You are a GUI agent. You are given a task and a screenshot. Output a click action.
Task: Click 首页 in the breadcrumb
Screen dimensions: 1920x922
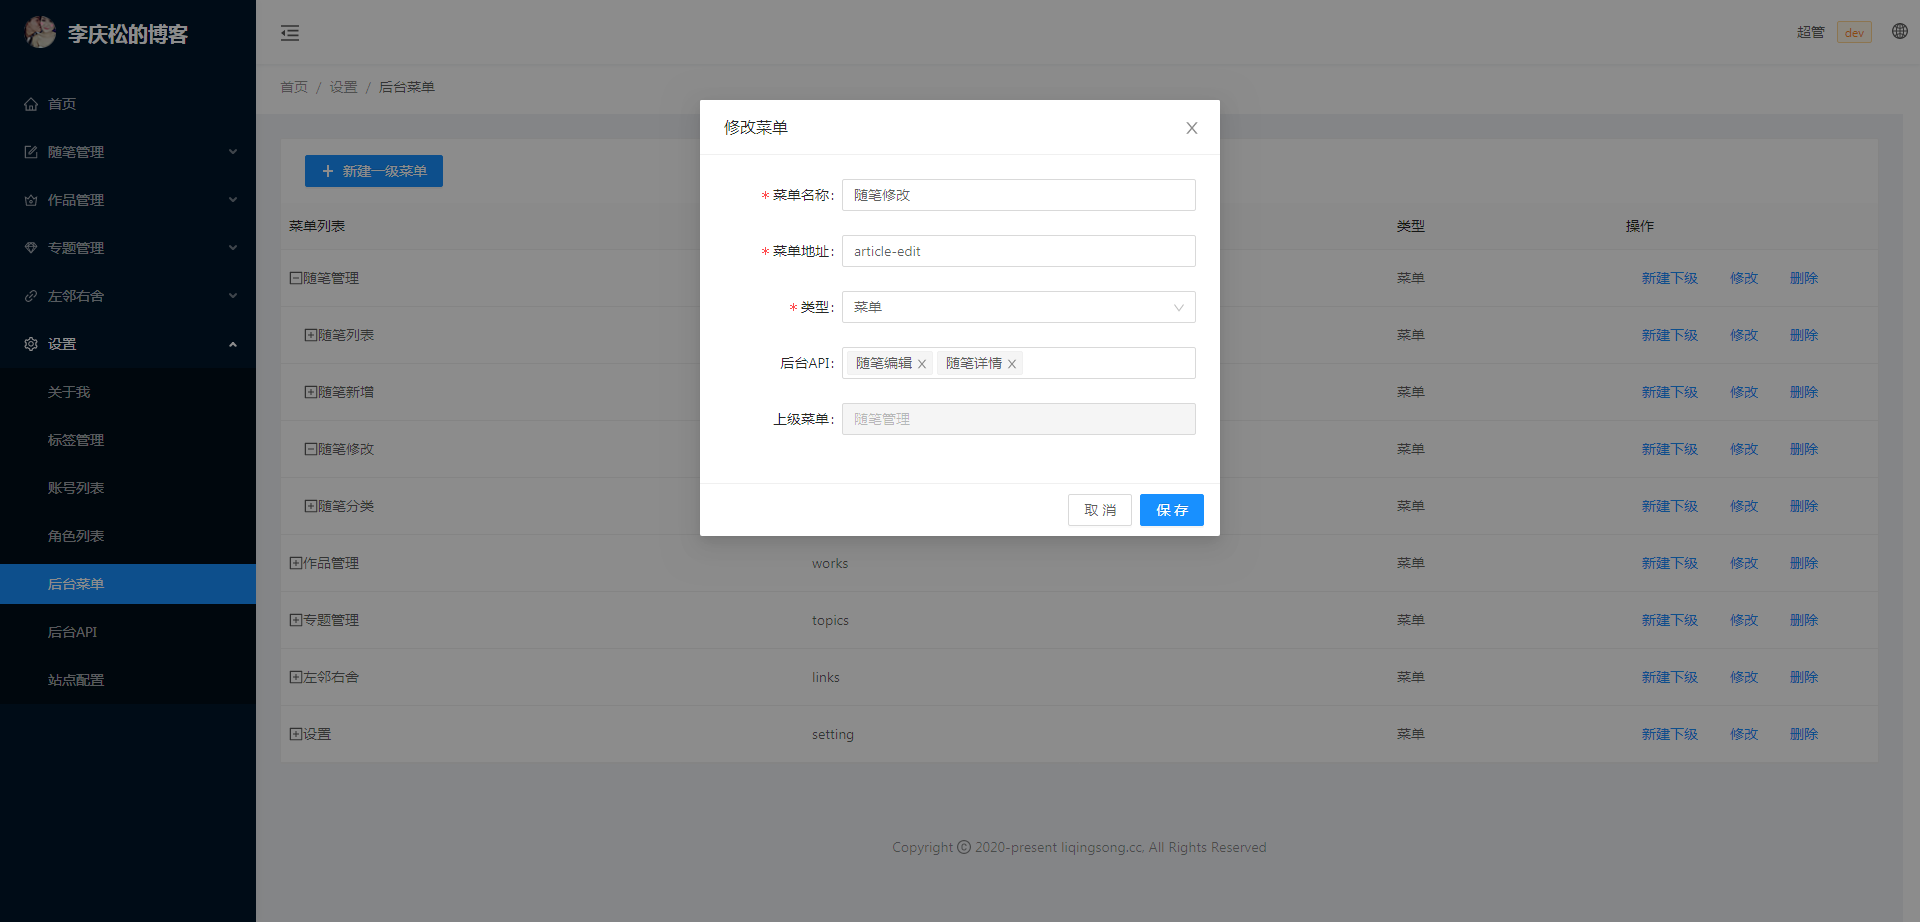point(294,87)
